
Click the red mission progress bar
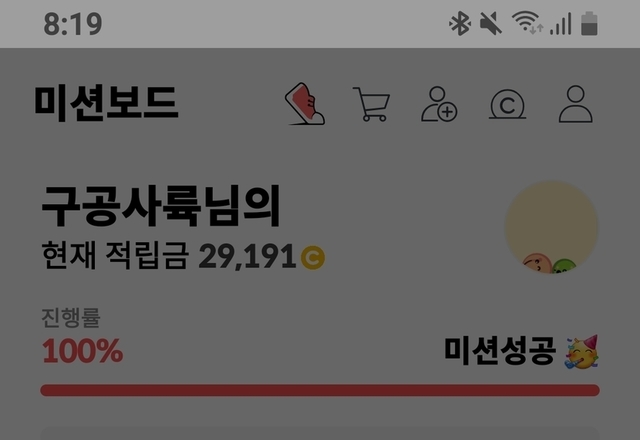click(320, 390)
